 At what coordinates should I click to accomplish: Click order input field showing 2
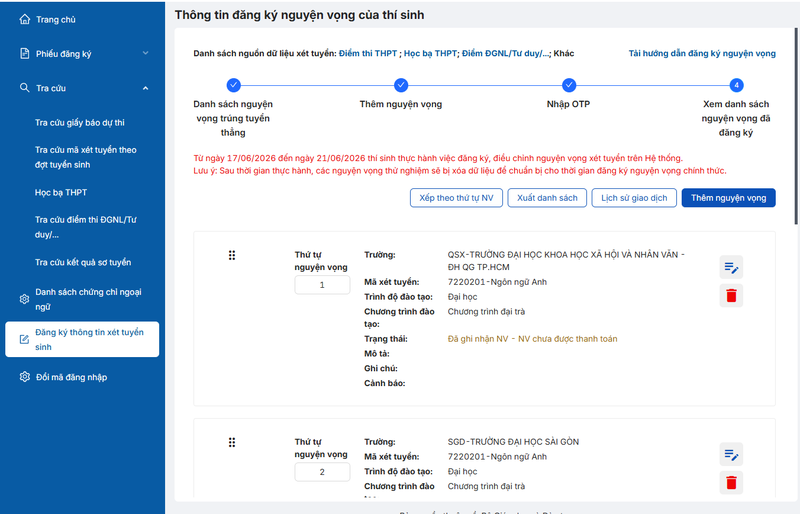click(x=322, y=472)
